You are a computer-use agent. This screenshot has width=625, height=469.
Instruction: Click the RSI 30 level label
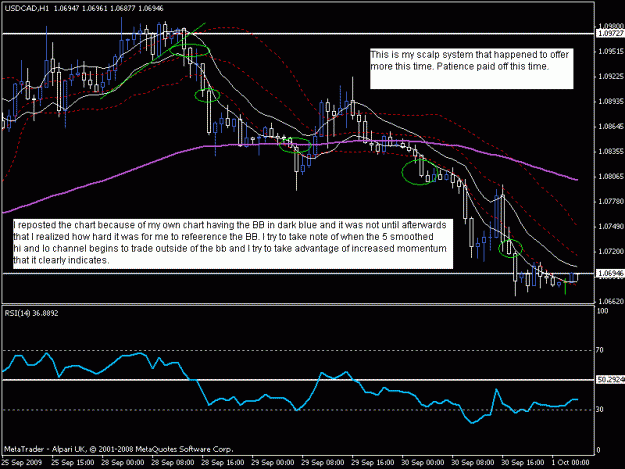(x=600, y=410)
